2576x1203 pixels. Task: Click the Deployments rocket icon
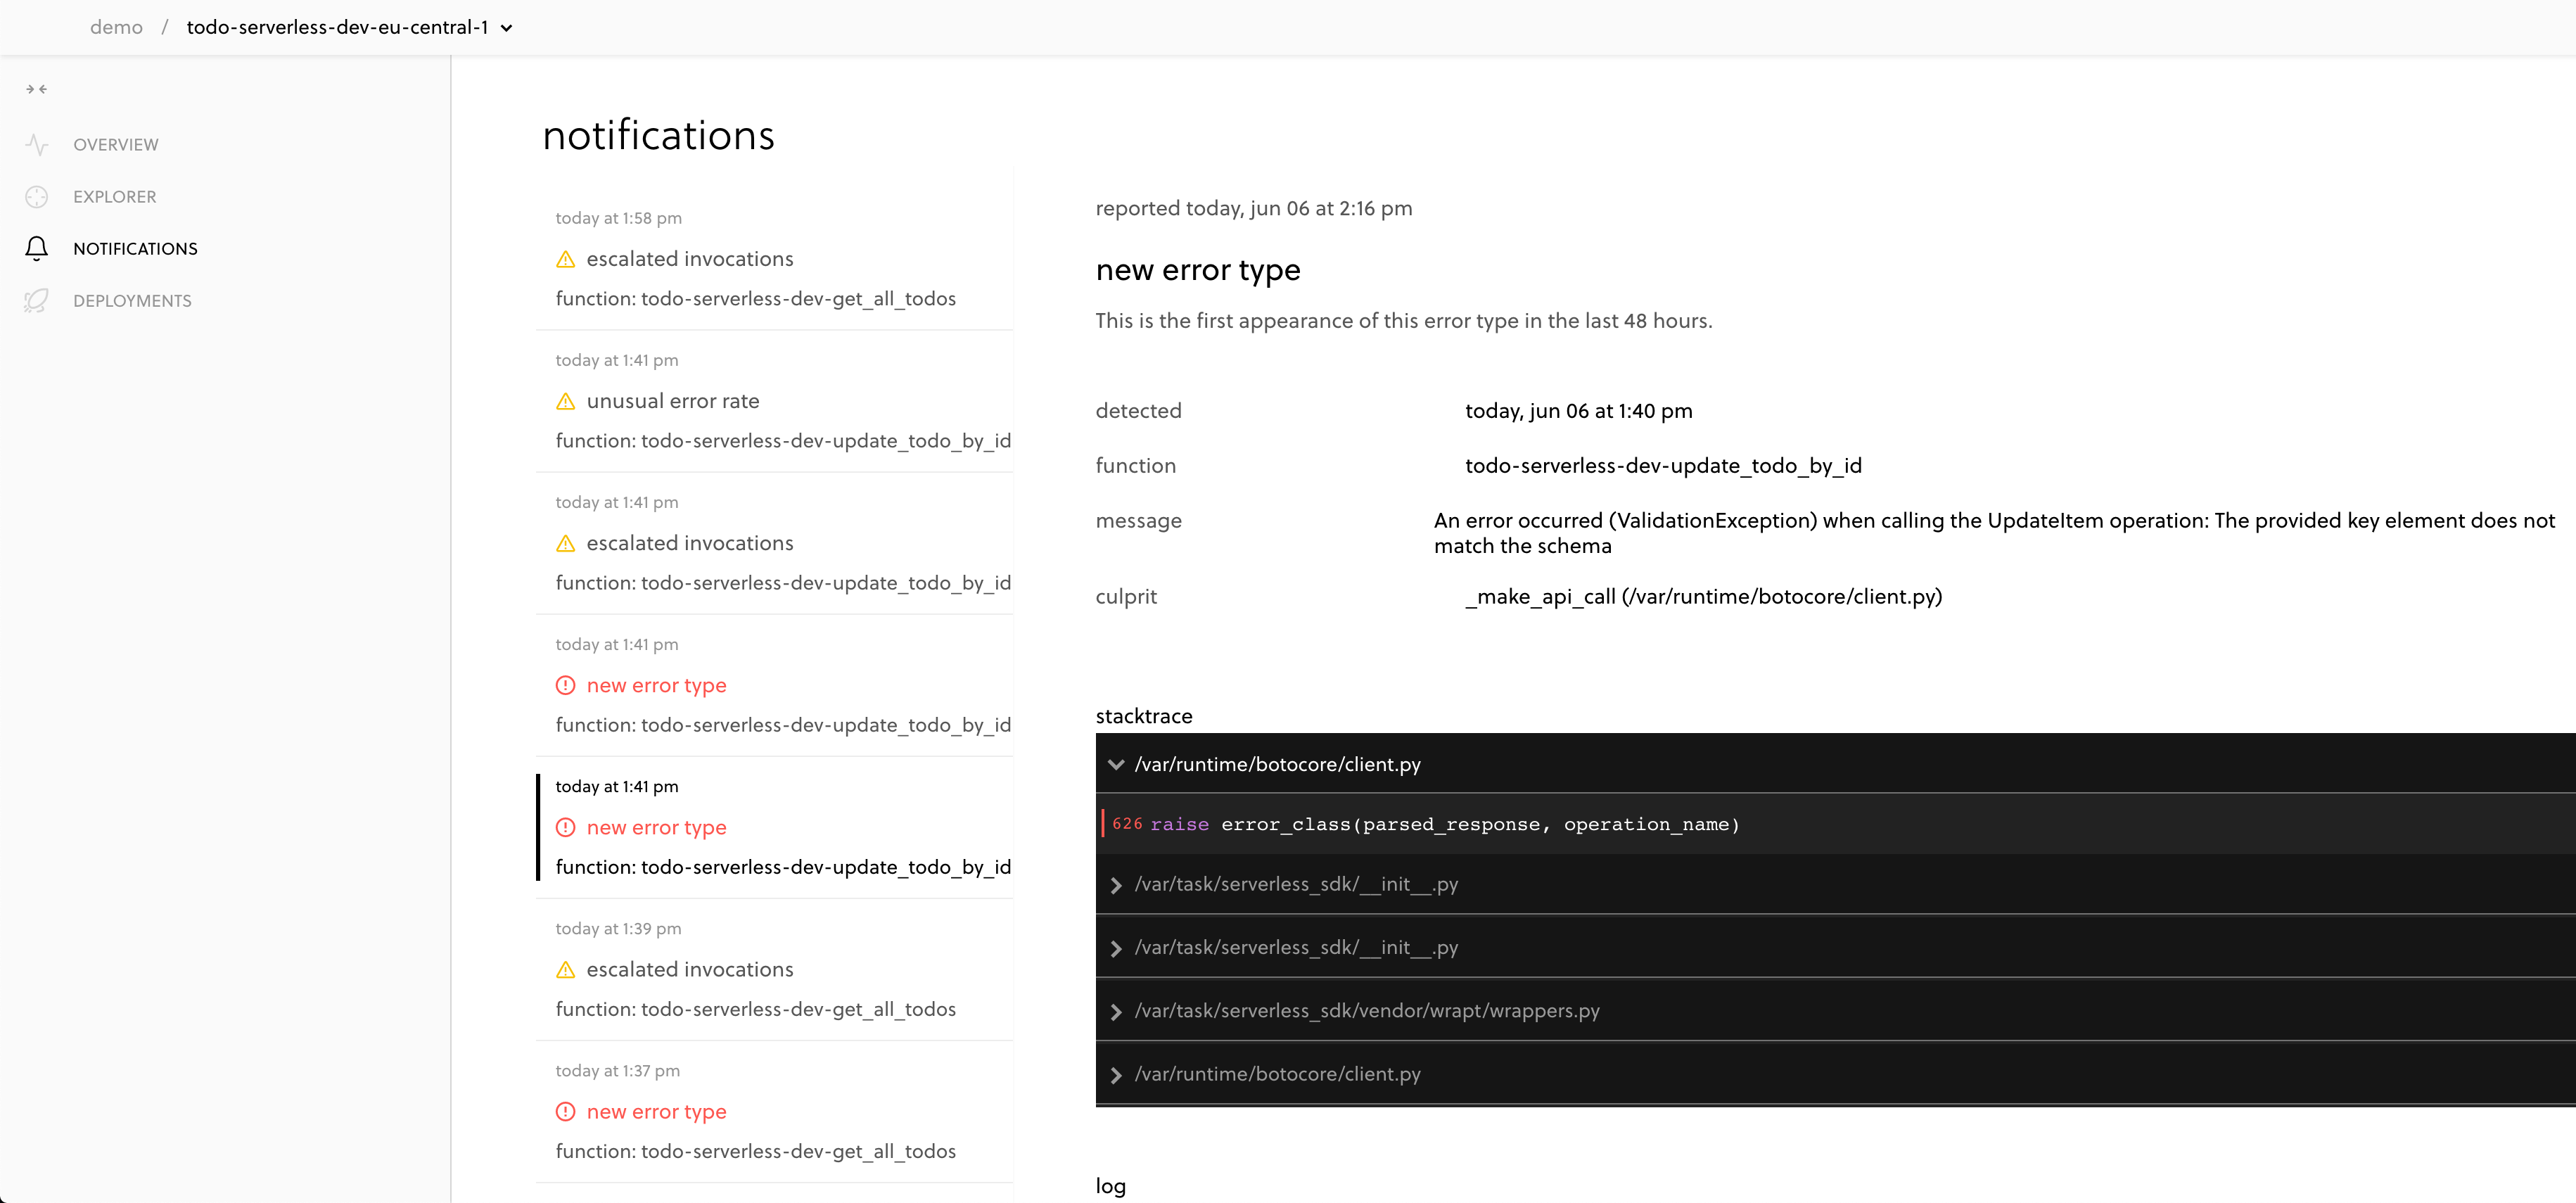(x=37, y=301)
